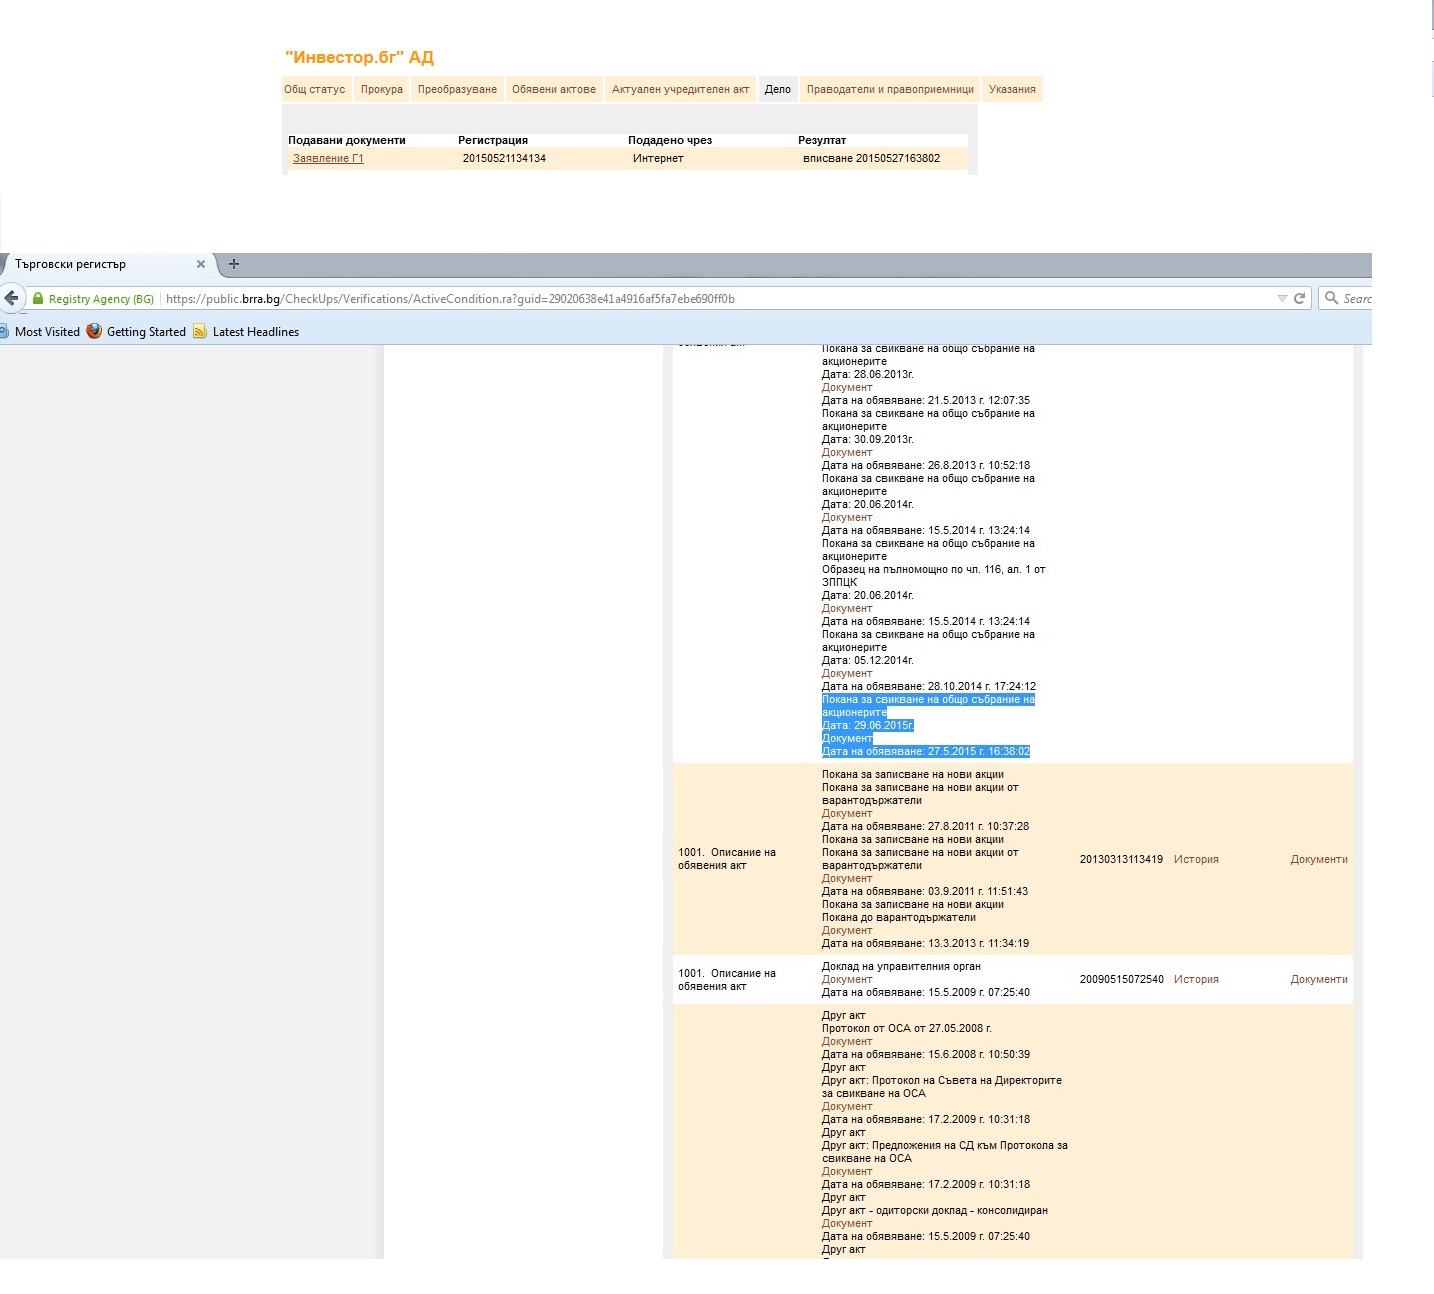1434x1294 pixels.
Task: Click the registration number 20150521134134
Action: [x=504, y=158]
